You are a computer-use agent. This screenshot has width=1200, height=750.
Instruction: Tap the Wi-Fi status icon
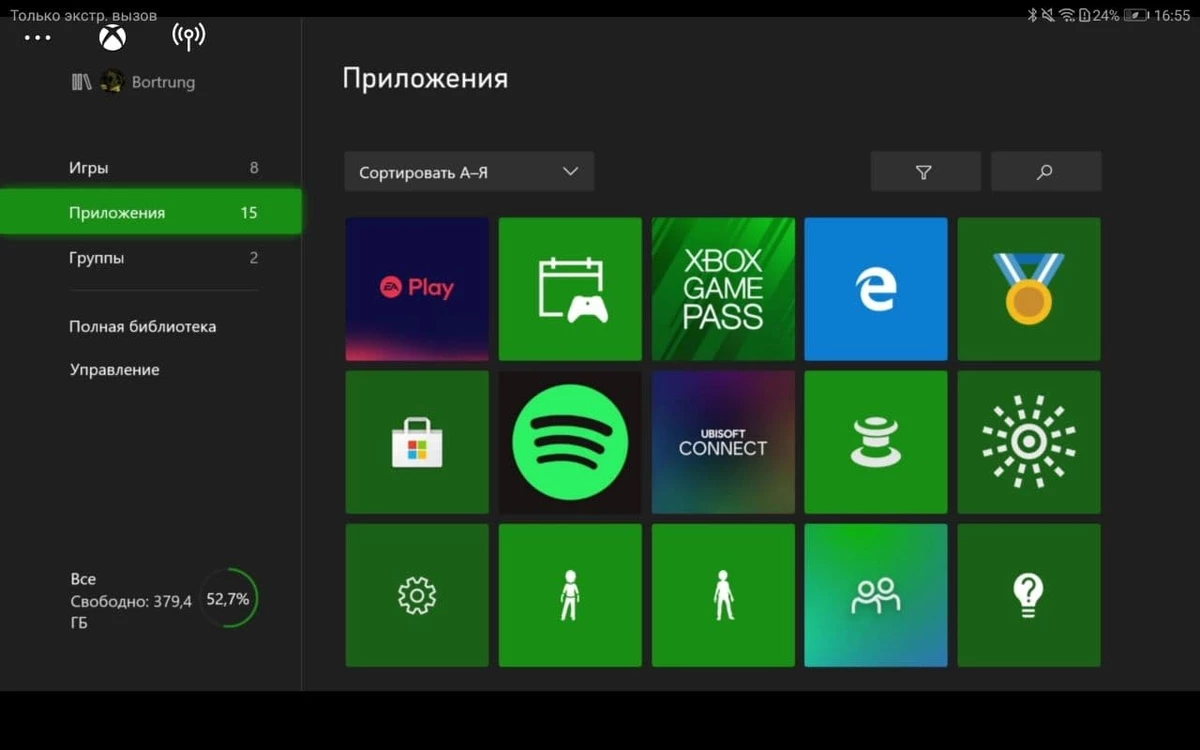tap(1067, 15)
